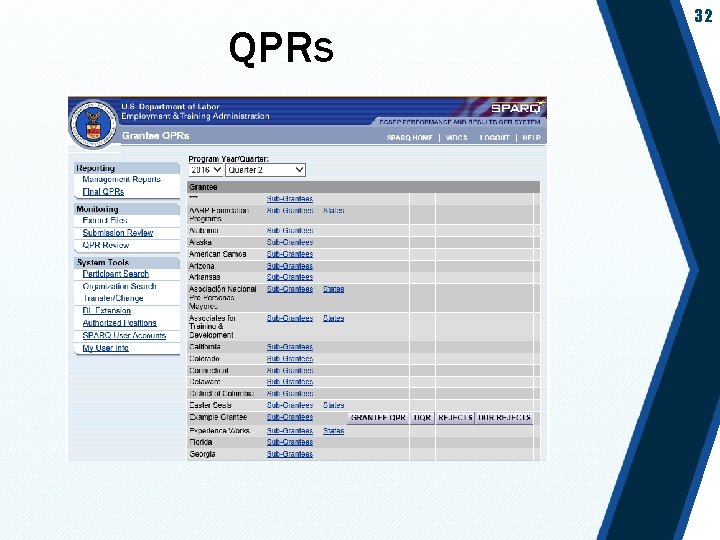Image resolution: width=720 pixels, height=540 pixels.
Task: Click the DQR REJECTS button
Action: click(x=504, y=418)
